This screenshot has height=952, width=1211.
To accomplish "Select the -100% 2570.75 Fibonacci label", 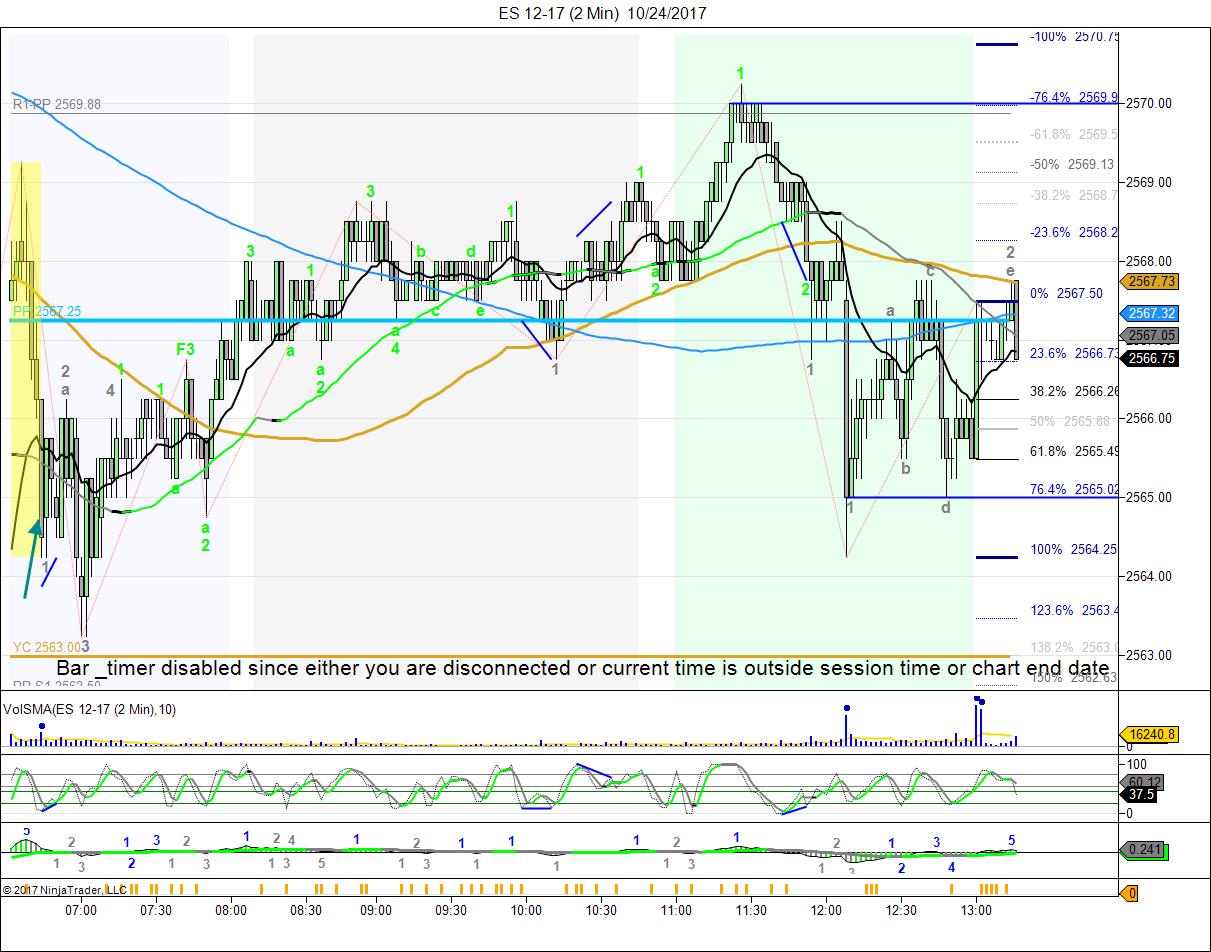I will pyautogui.click(x=1074, y=37).
